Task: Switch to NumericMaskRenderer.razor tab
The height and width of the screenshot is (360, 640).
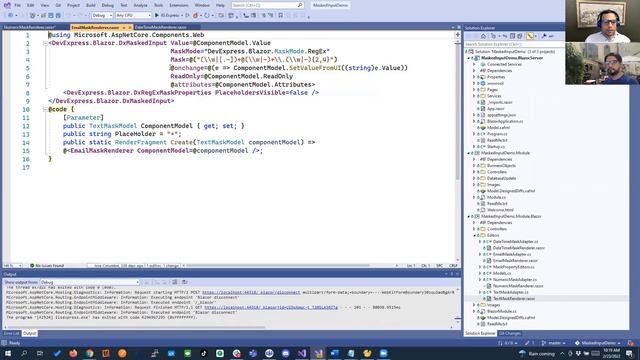Action: (30, 27)
